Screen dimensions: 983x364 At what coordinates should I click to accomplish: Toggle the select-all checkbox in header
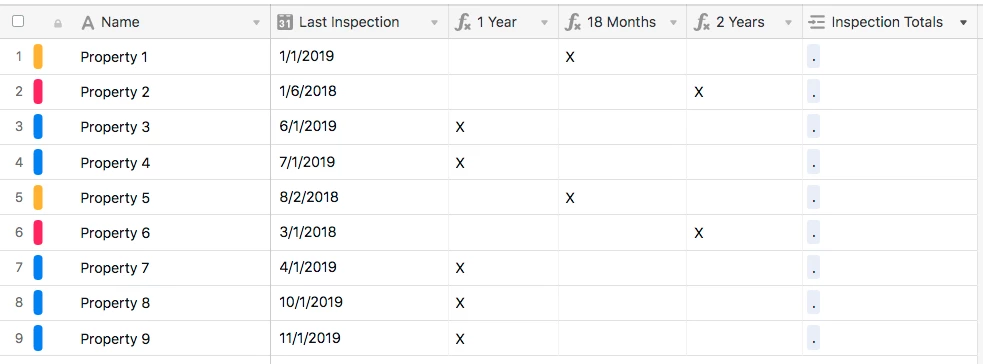18,21
